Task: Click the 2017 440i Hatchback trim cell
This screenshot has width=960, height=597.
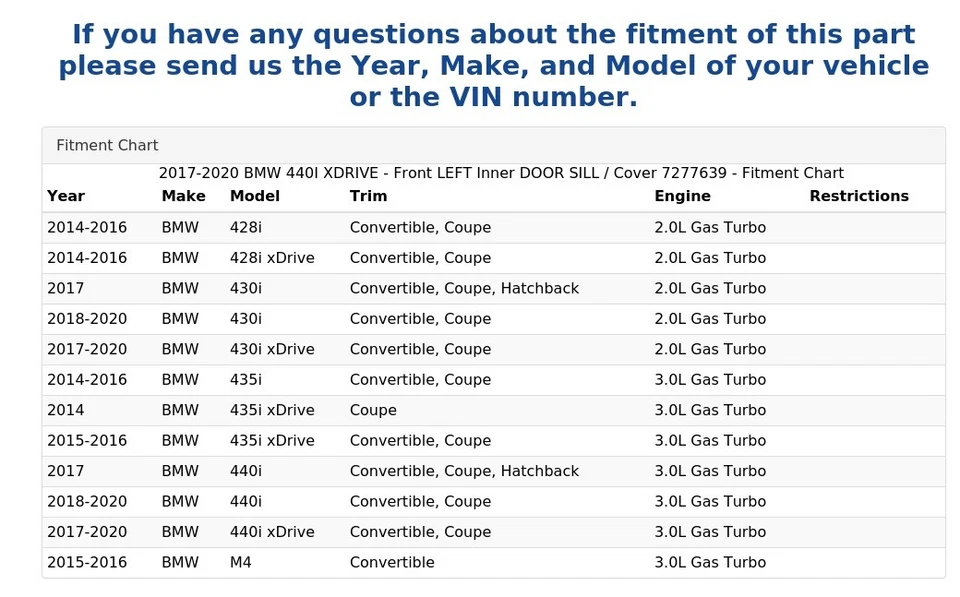Action: 464,471
